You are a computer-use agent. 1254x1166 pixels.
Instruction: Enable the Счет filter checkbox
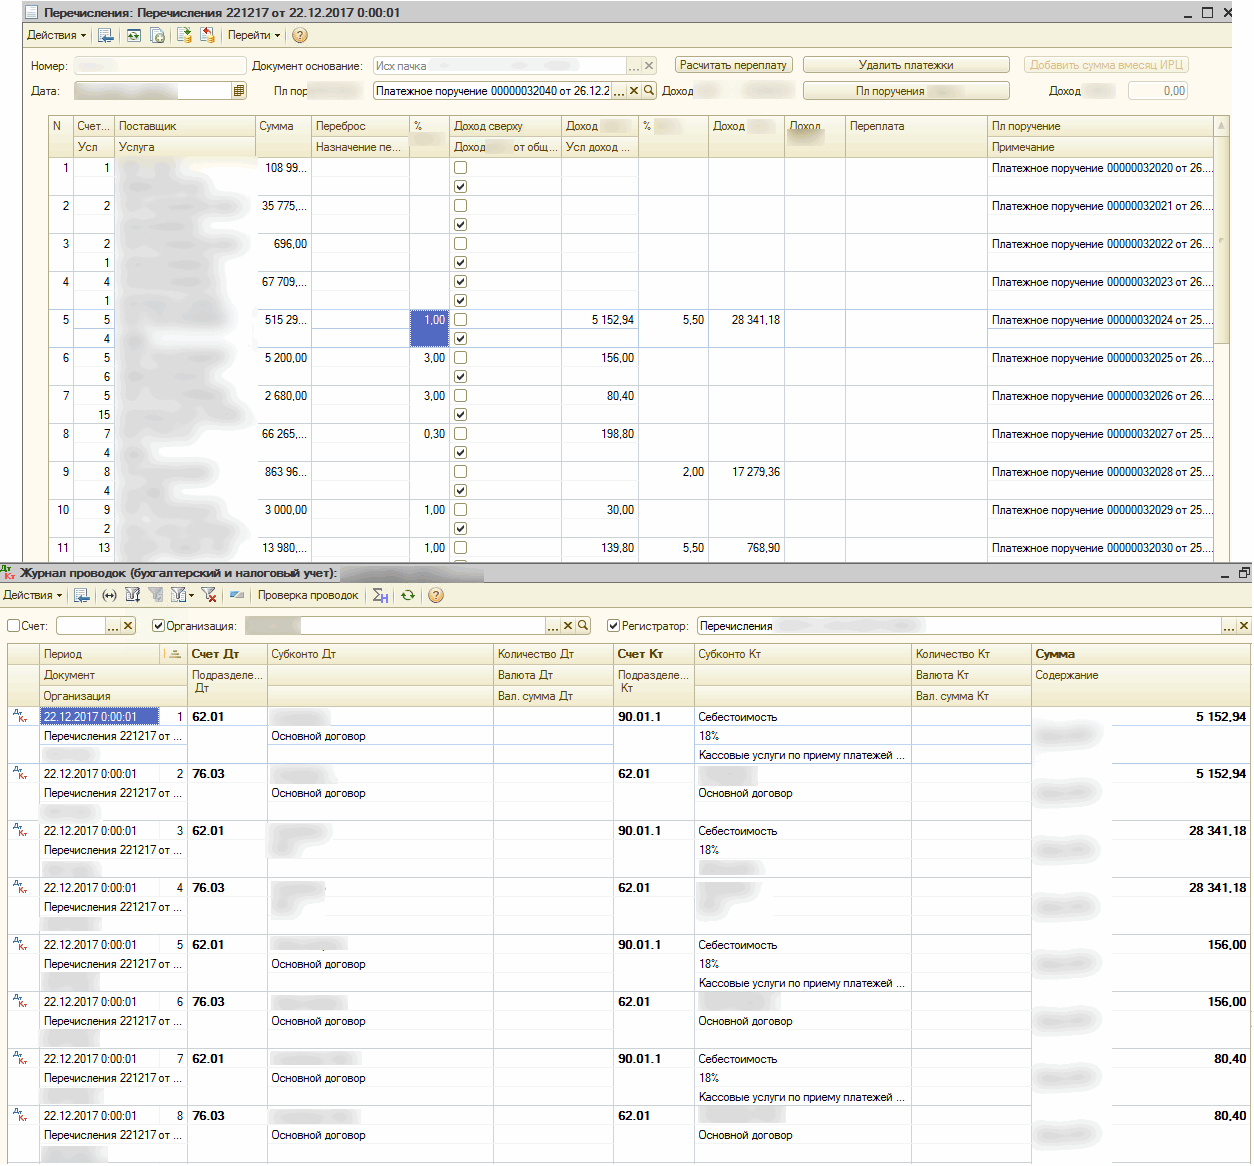14,626
